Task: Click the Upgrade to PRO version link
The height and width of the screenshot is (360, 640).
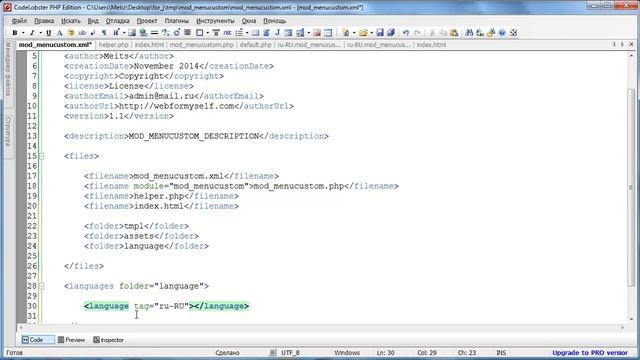Action: [590, 353]
